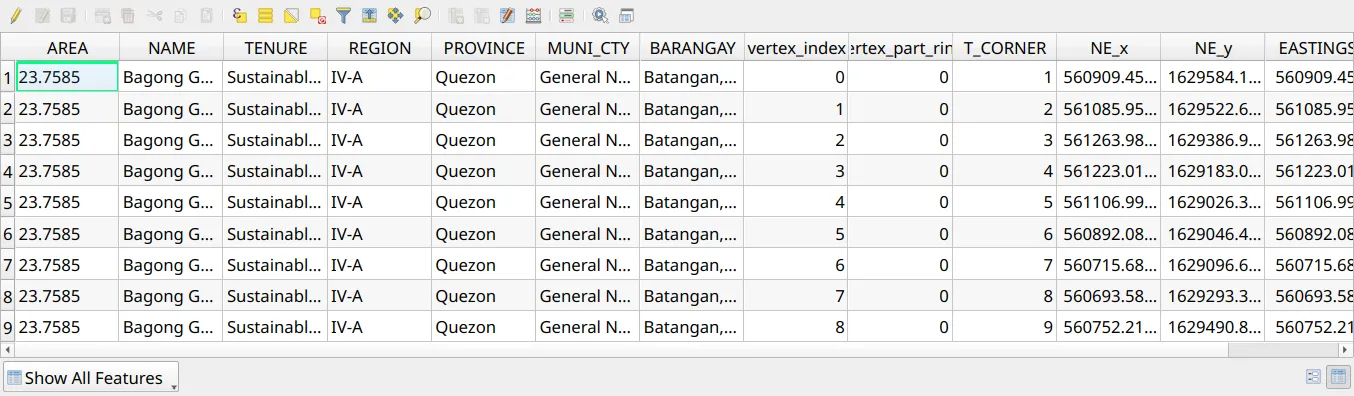Select row 1 via its row number
Image resolution: width=1354 pixels, height=396 pixels.
point(8,77)
